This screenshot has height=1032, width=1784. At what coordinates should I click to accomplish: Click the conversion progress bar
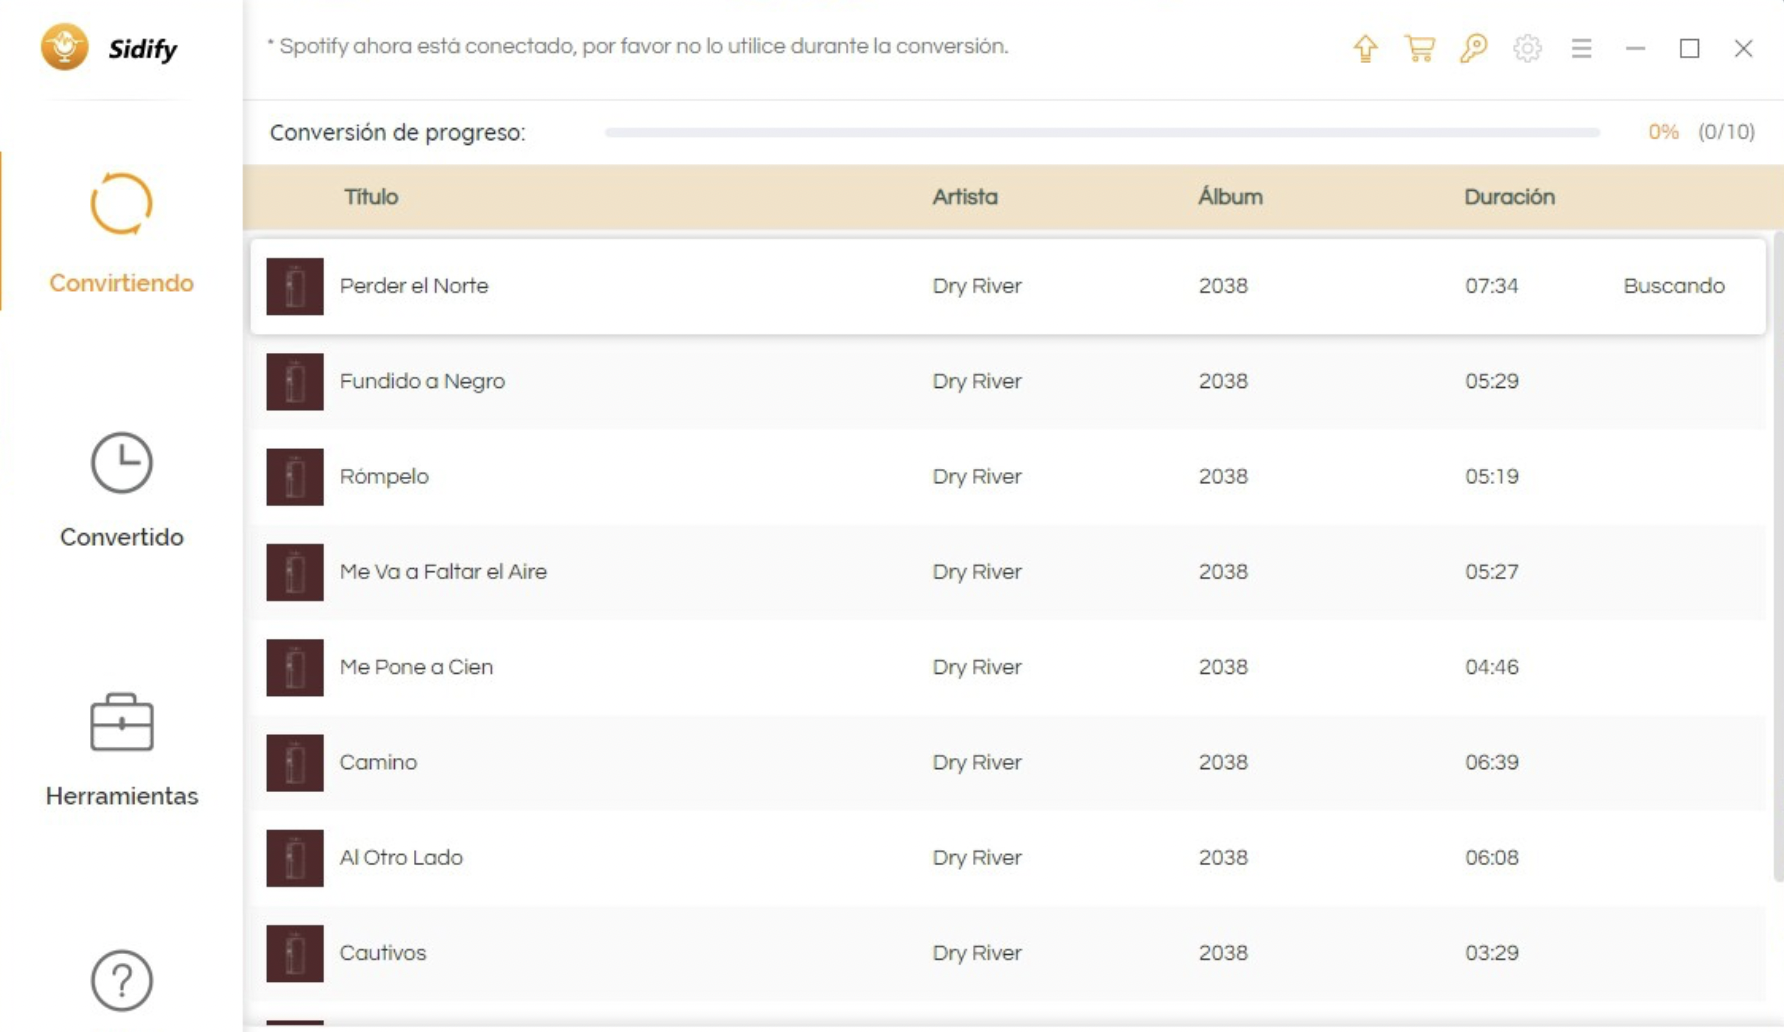[x=1100, y=131]
